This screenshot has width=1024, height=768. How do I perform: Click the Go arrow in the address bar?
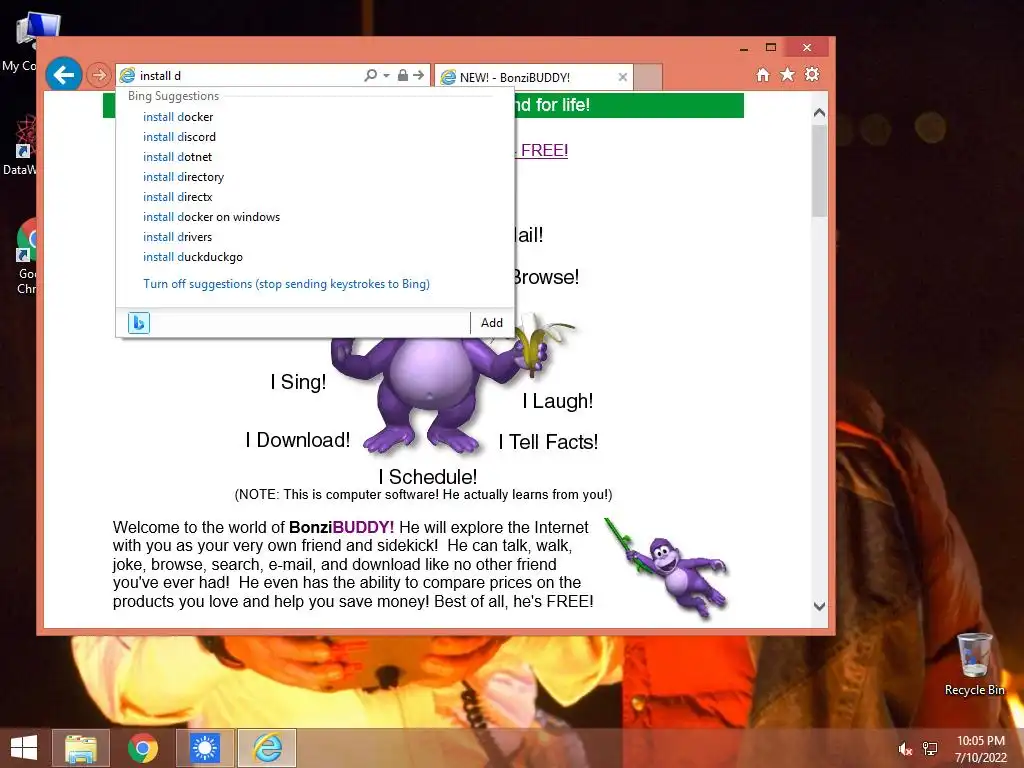click(419, 75)
